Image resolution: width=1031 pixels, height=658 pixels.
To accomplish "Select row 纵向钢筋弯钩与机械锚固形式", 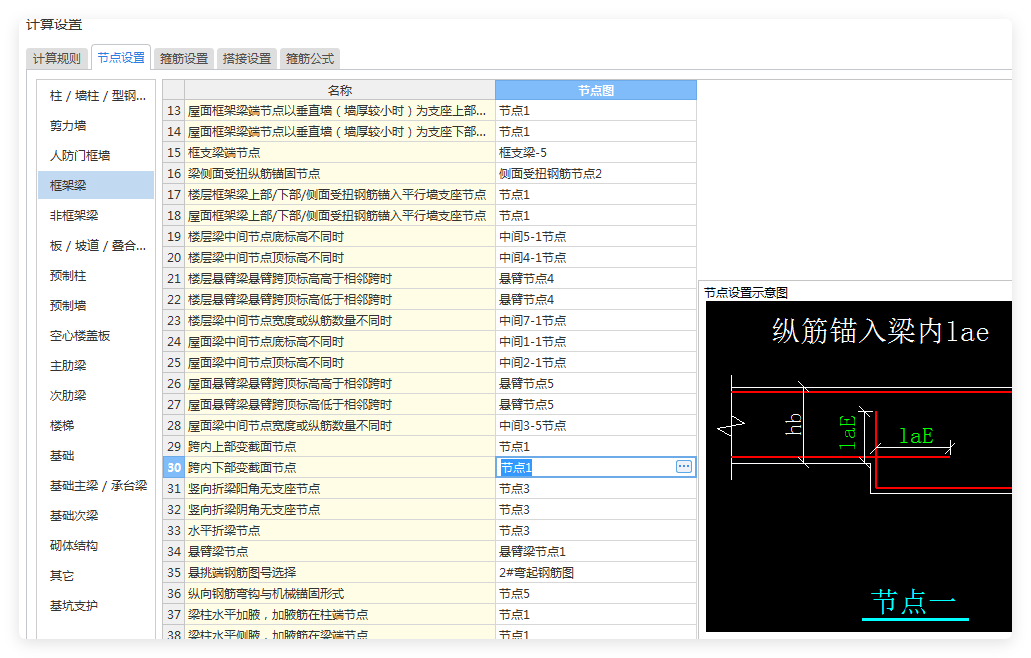I will click(x=339, y=594).
